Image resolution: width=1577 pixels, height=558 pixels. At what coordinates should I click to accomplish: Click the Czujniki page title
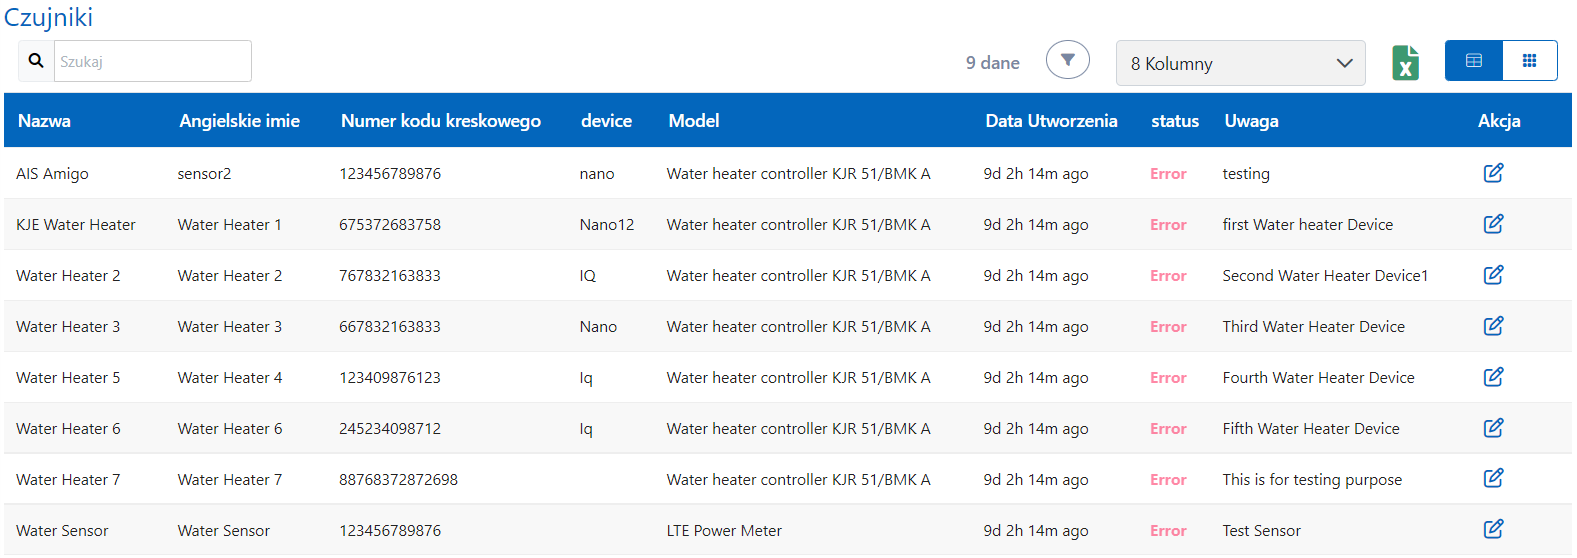(x=48, y=17)
